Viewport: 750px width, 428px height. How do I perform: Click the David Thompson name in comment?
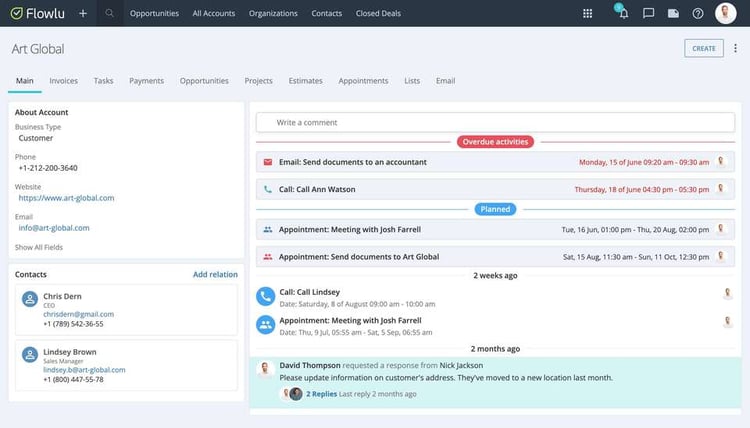(310, 365)
